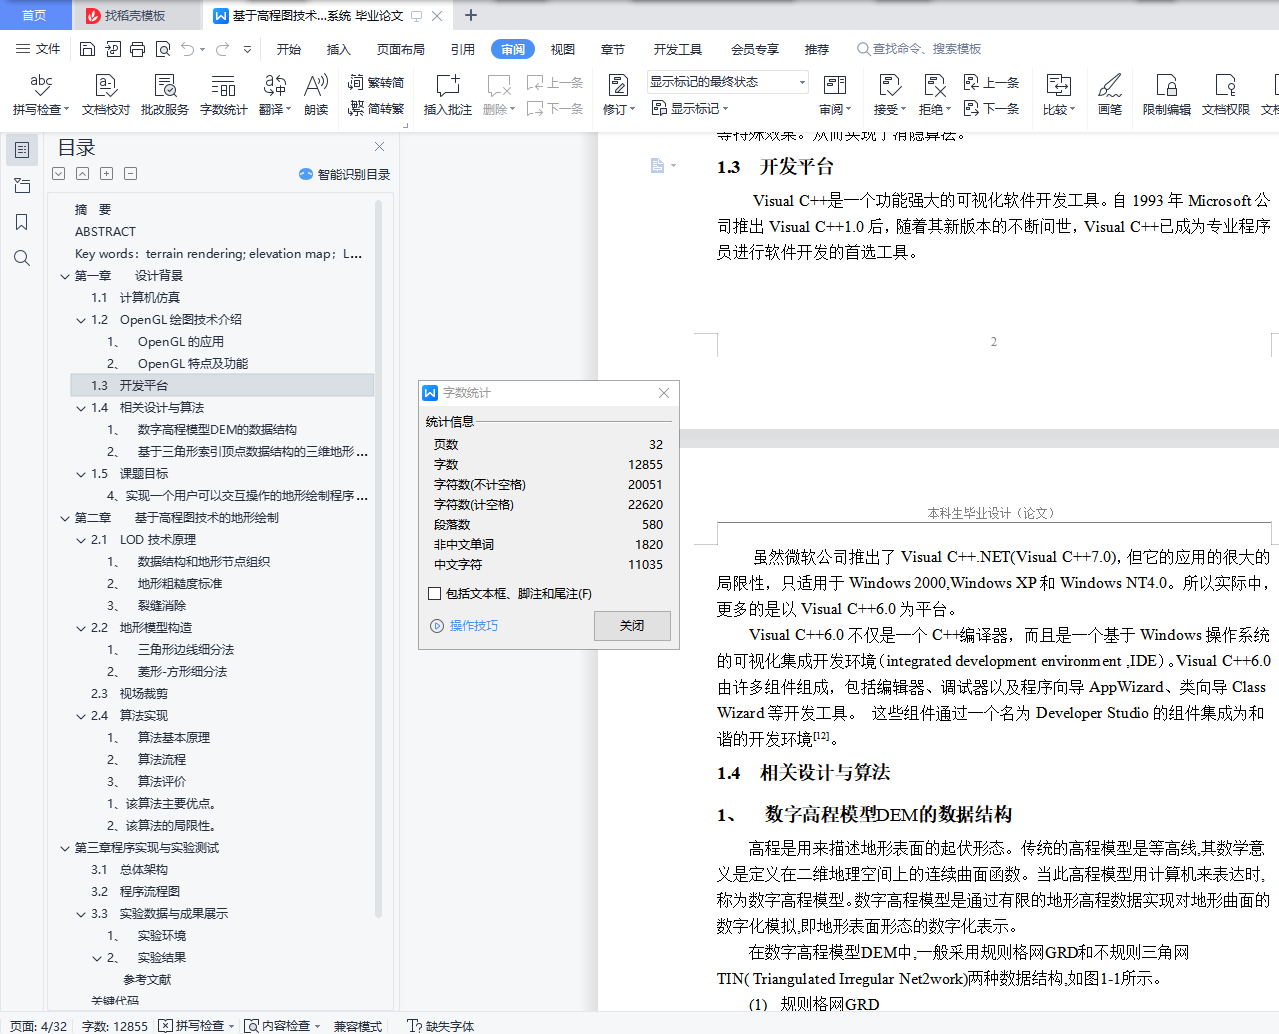Select 1.3 开发平台 in the outline
Screen dimensions: 1279x1034
point(222,386)
